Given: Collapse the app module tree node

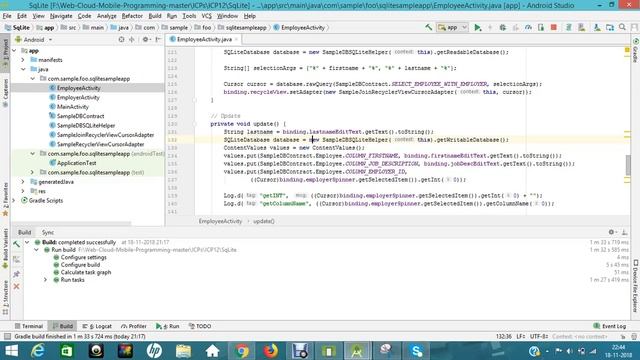Looking at the screenshot, I should 14,51.
